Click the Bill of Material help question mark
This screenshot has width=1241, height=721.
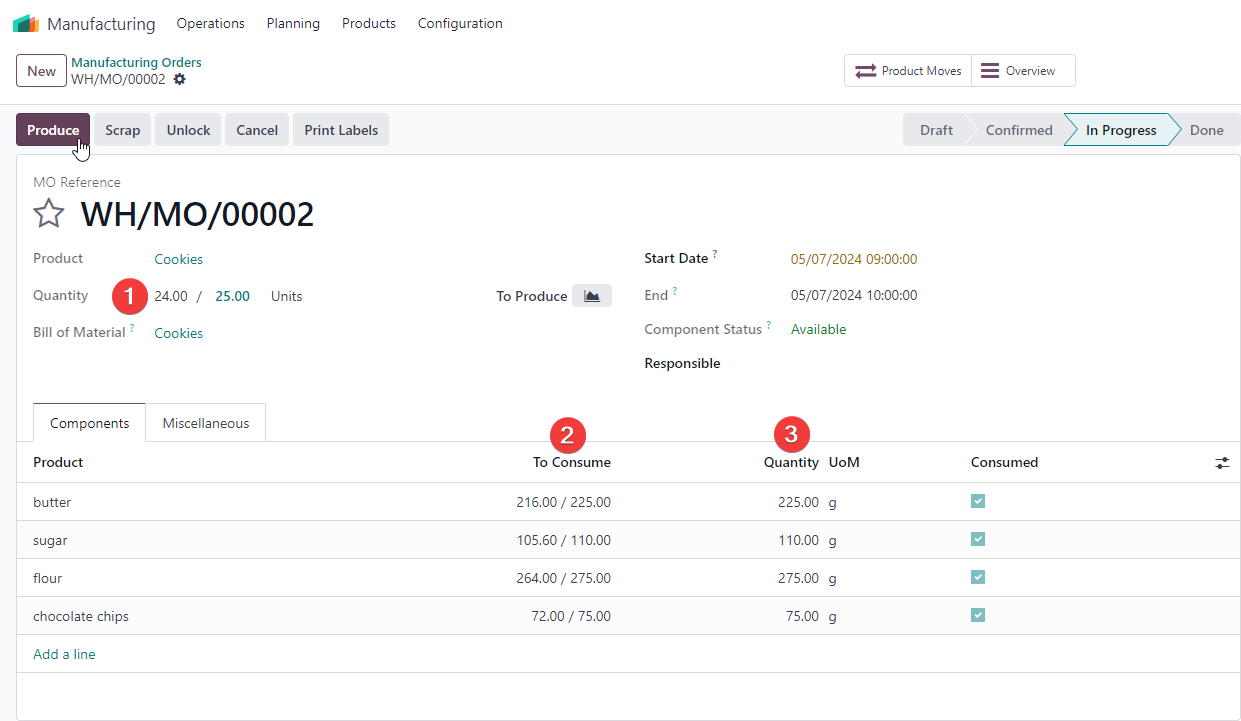(x=132, y=329)
